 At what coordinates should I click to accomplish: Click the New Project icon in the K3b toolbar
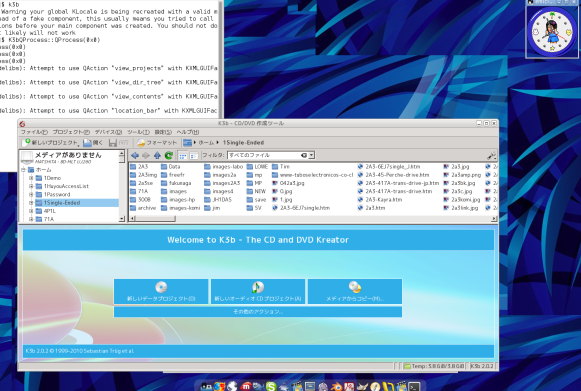pyautogui.click(x=27, y=142)
